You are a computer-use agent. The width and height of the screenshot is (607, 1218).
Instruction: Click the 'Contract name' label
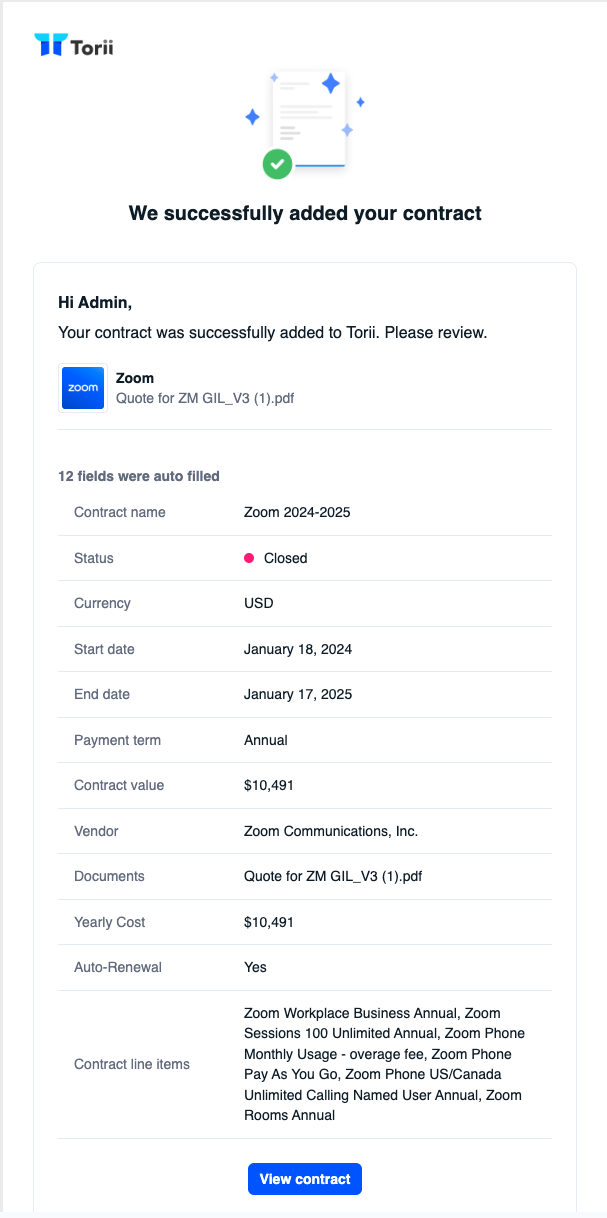pos(120,512)
